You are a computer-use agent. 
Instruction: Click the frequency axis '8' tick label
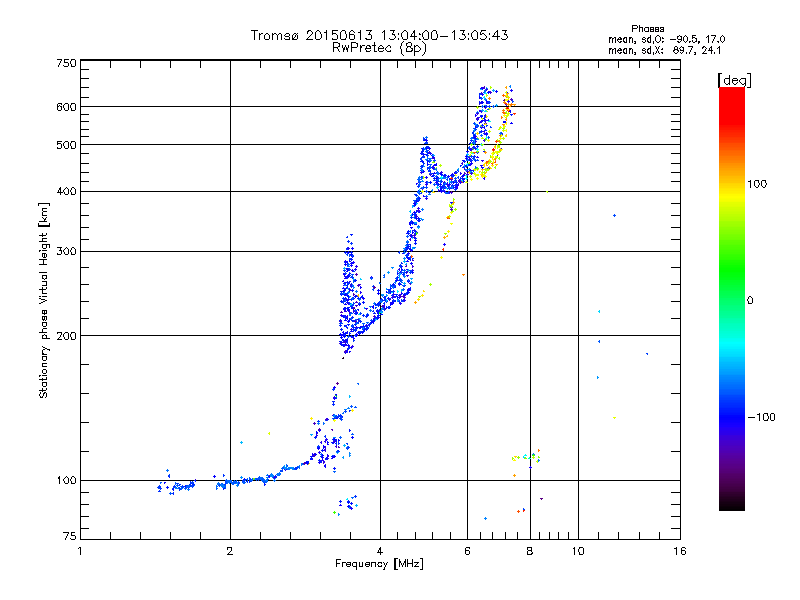530,551
